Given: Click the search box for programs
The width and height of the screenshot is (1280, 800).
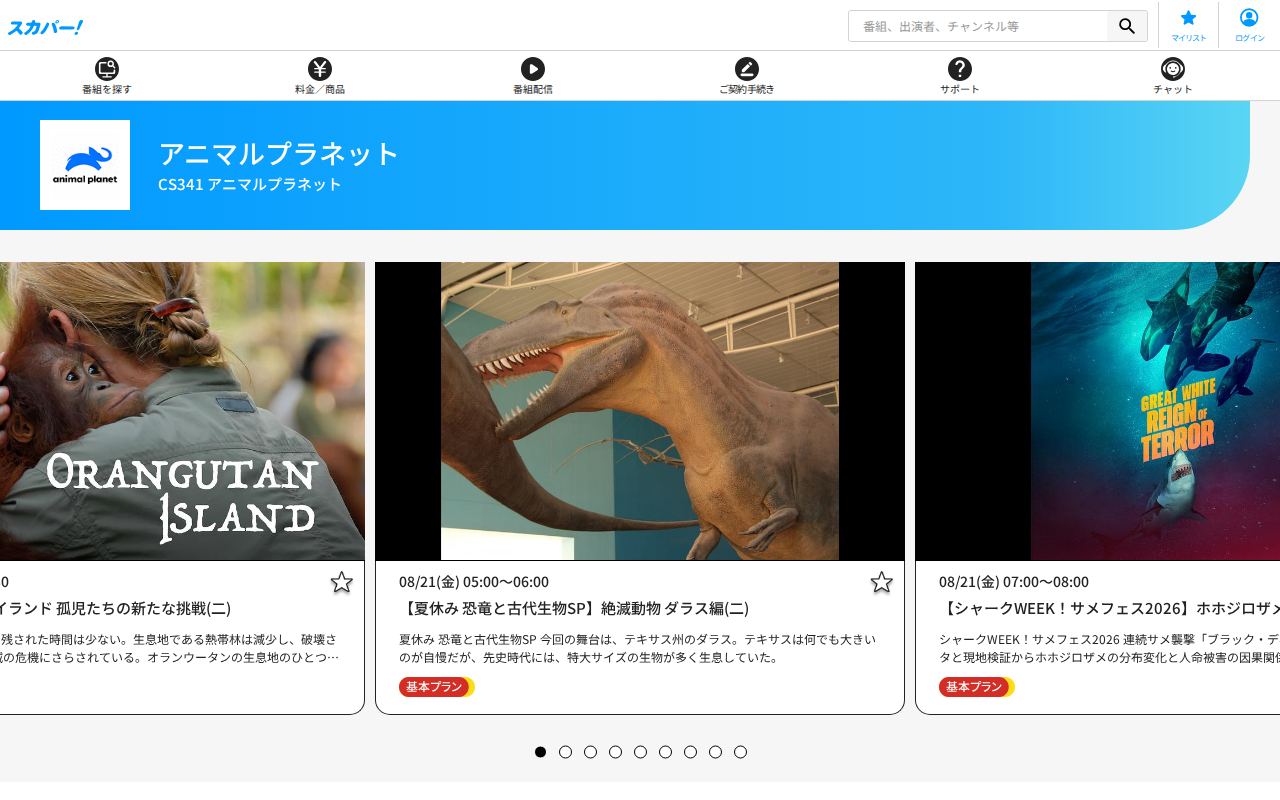Looking at the screenshot, I should pyautogui.click(x=978, y=26).
